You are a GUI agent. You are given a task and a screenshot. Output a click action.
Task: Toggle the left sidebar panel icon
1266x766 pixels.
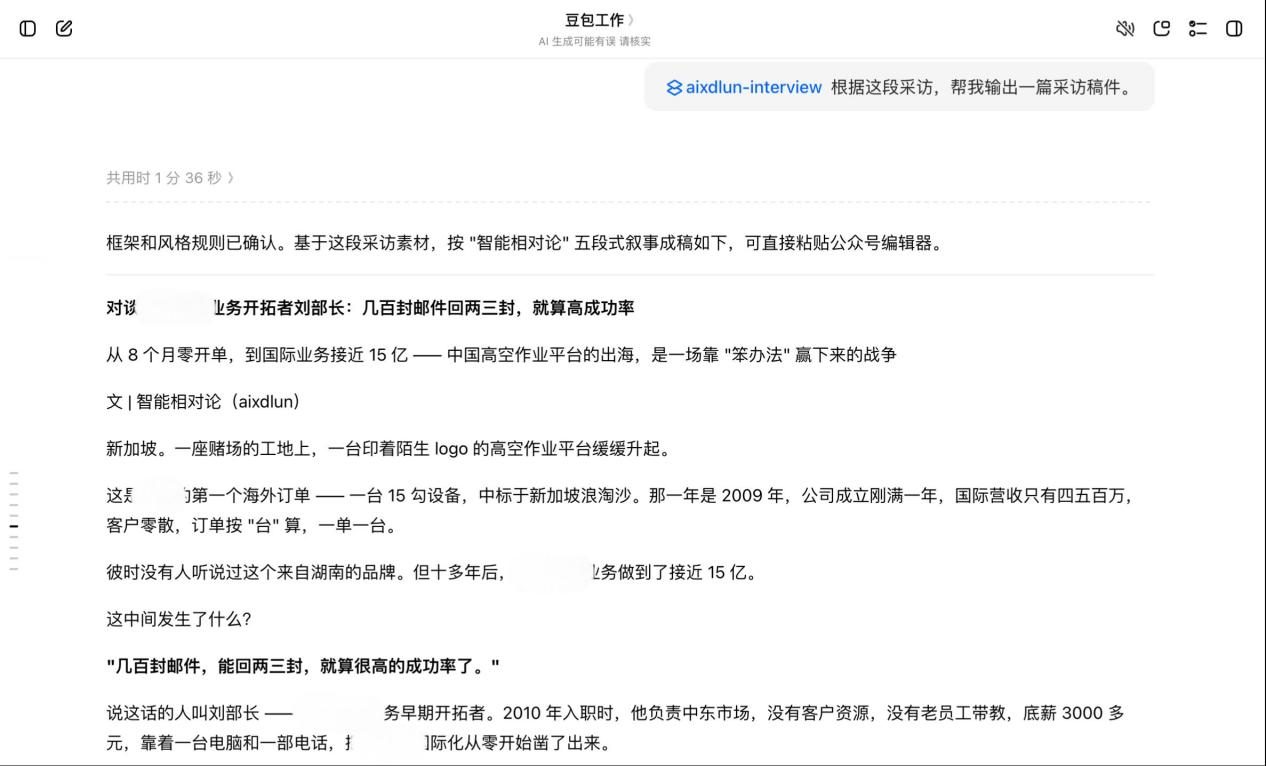[x=28, y=28]
